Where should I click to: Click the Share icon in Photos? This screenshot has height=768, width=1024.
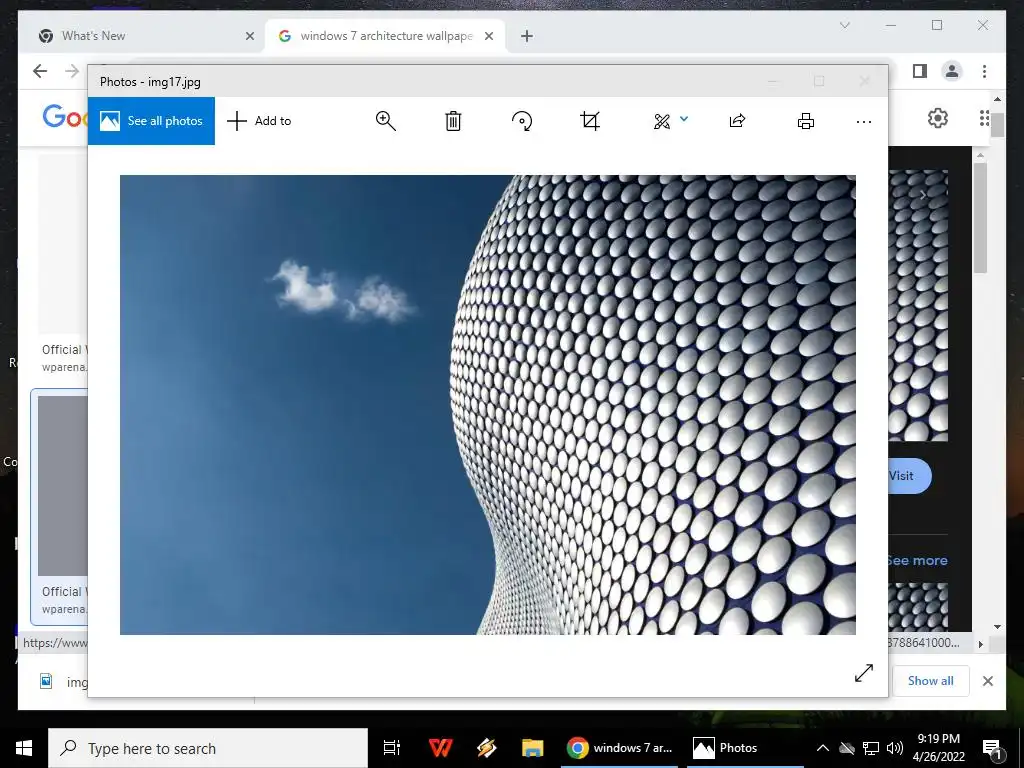pos(737,121)
